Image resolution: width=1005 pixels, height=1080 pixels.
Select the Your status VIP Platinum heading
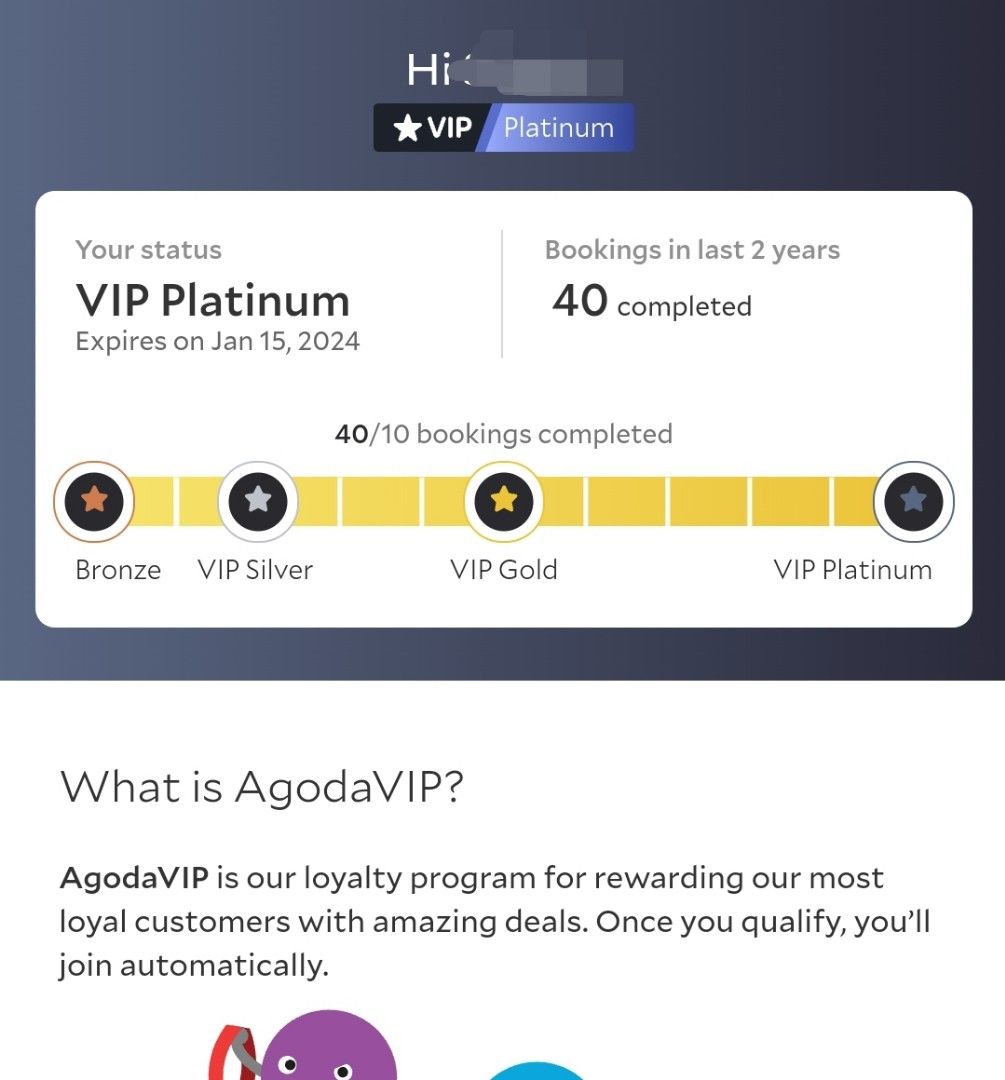click(x=213, y=300)
